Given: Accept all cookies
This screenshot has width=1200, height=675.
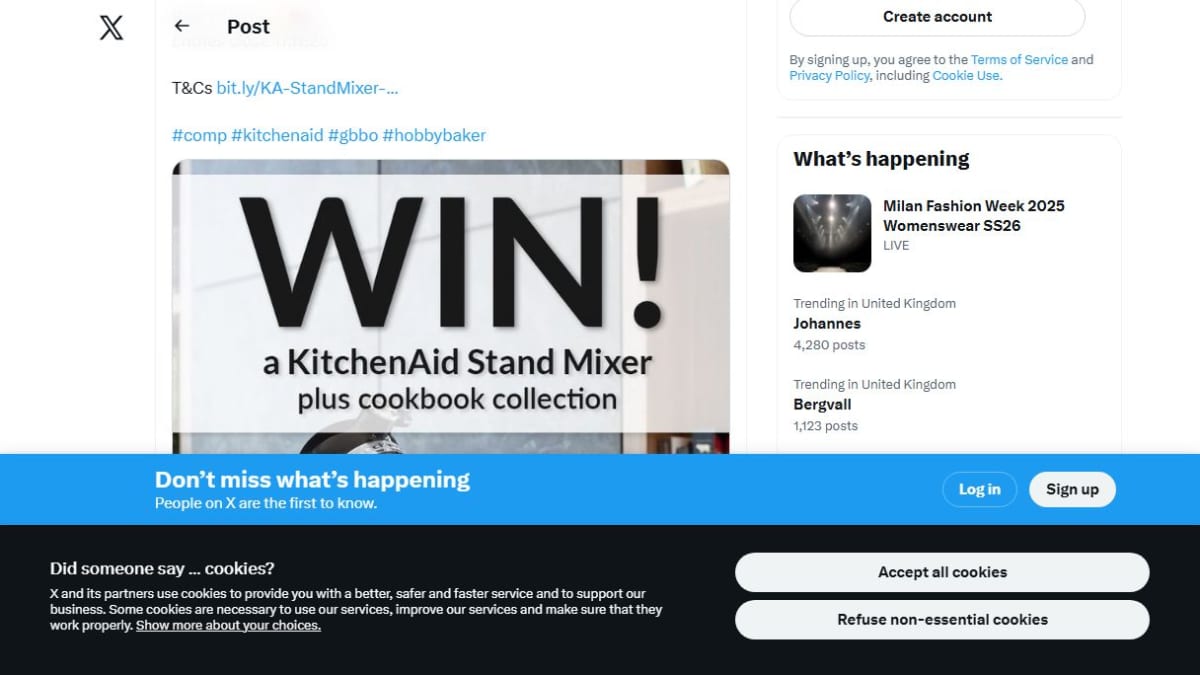Looking at the screenshot, I should (942, 572).
